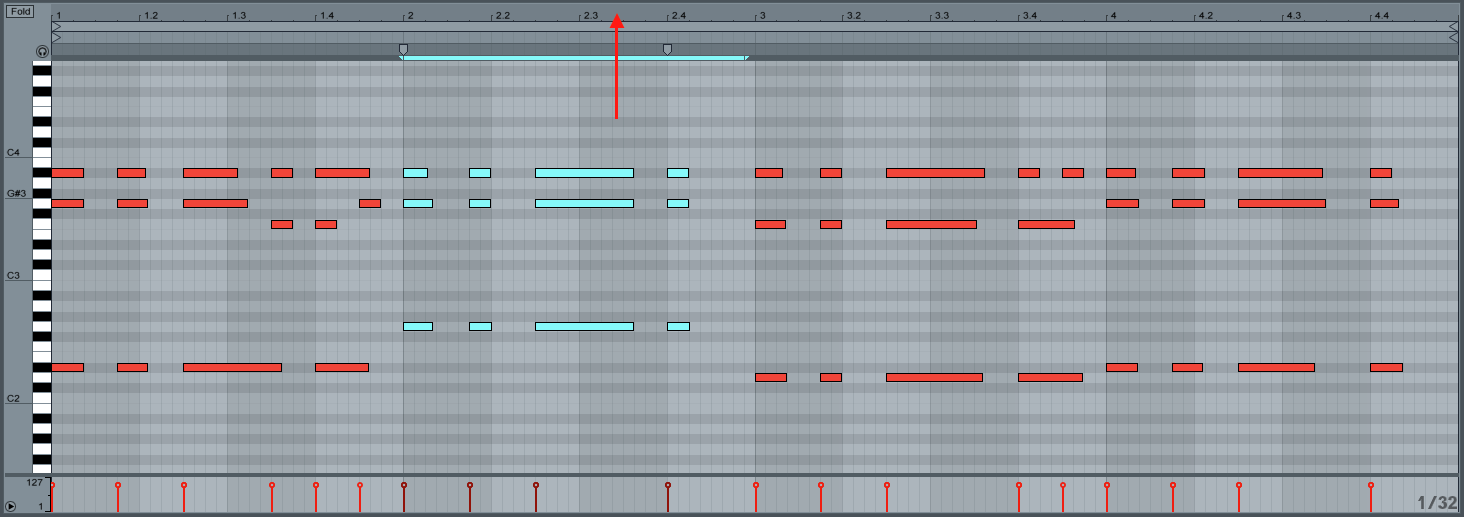Click the 4.2 label in the ruler

[x=1205, y=16]
